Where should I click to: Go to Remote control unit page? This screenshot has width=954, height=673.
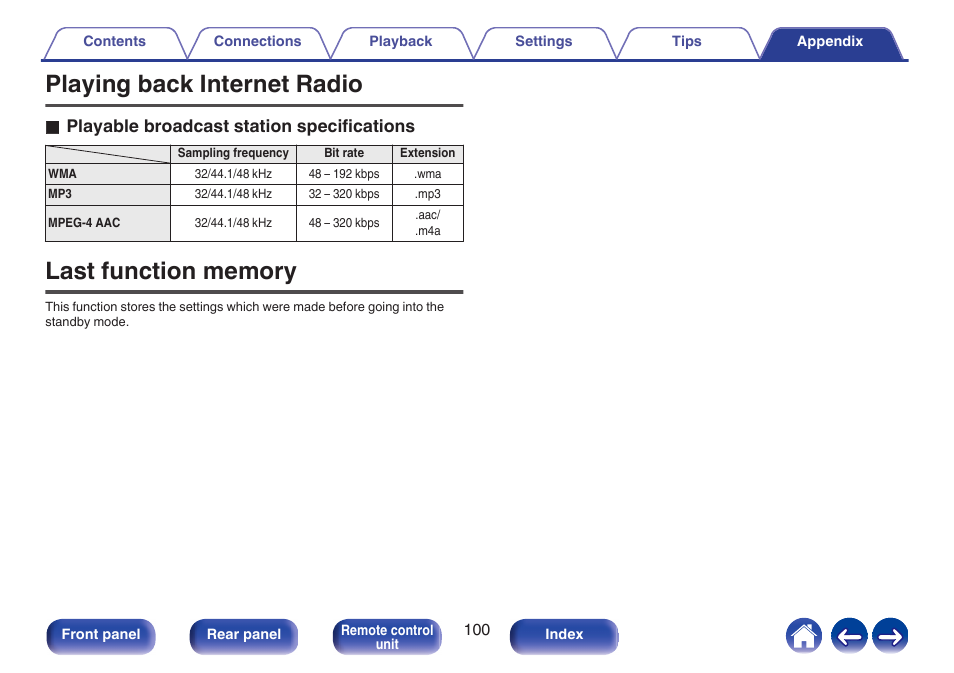[387, 636]
